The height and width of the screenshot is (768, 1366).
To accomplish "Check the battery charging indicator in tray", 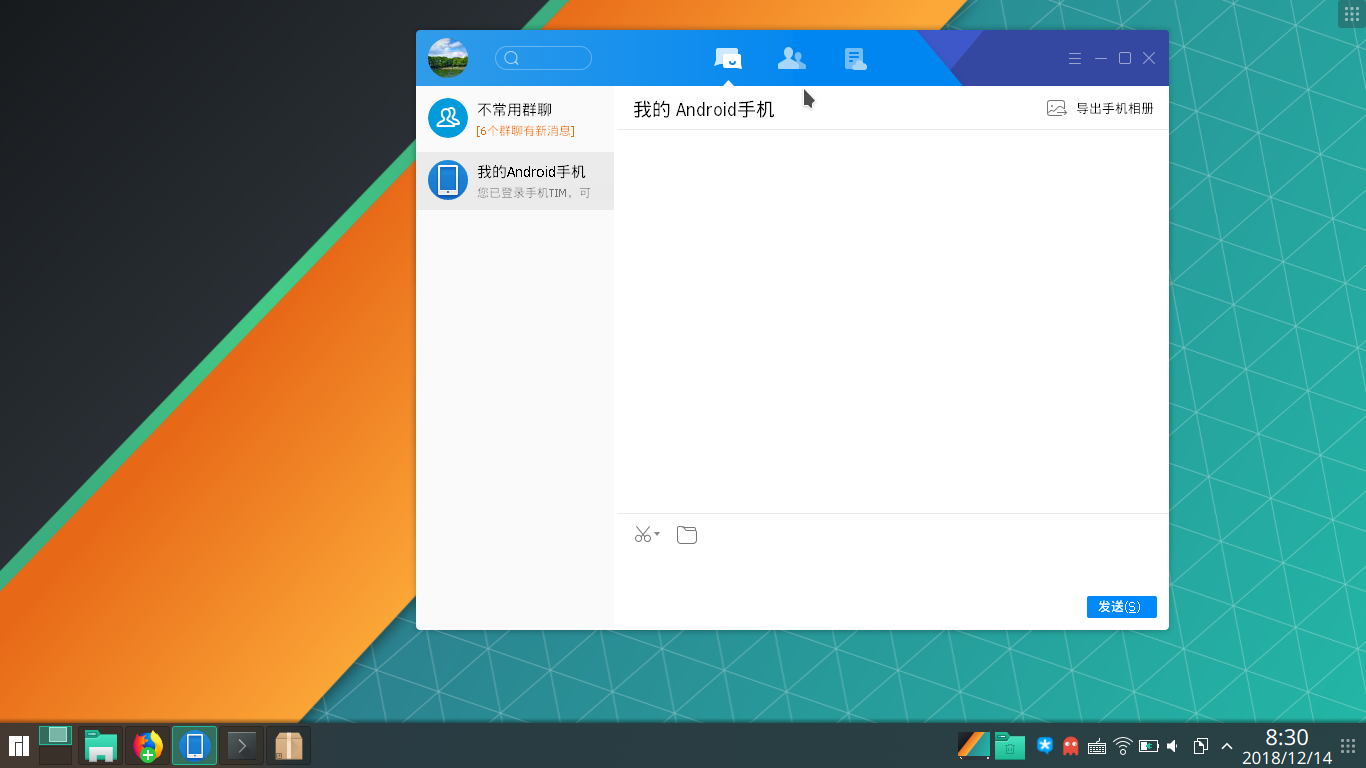I will (1148, 745).
